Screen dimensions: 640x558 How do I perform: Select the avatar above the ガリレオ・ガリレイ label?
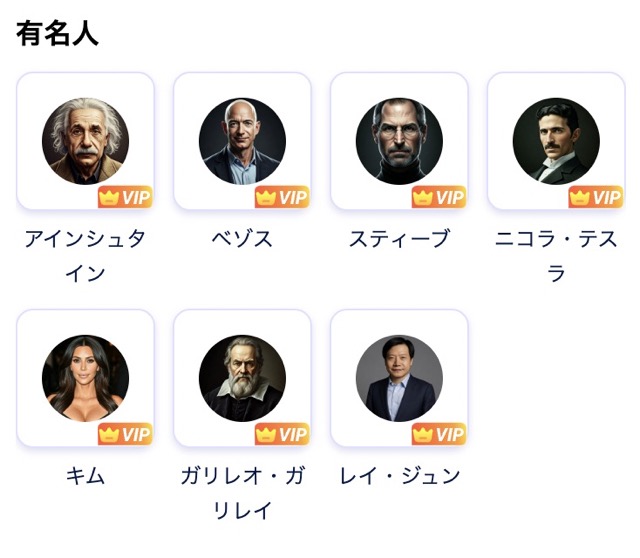242,378
